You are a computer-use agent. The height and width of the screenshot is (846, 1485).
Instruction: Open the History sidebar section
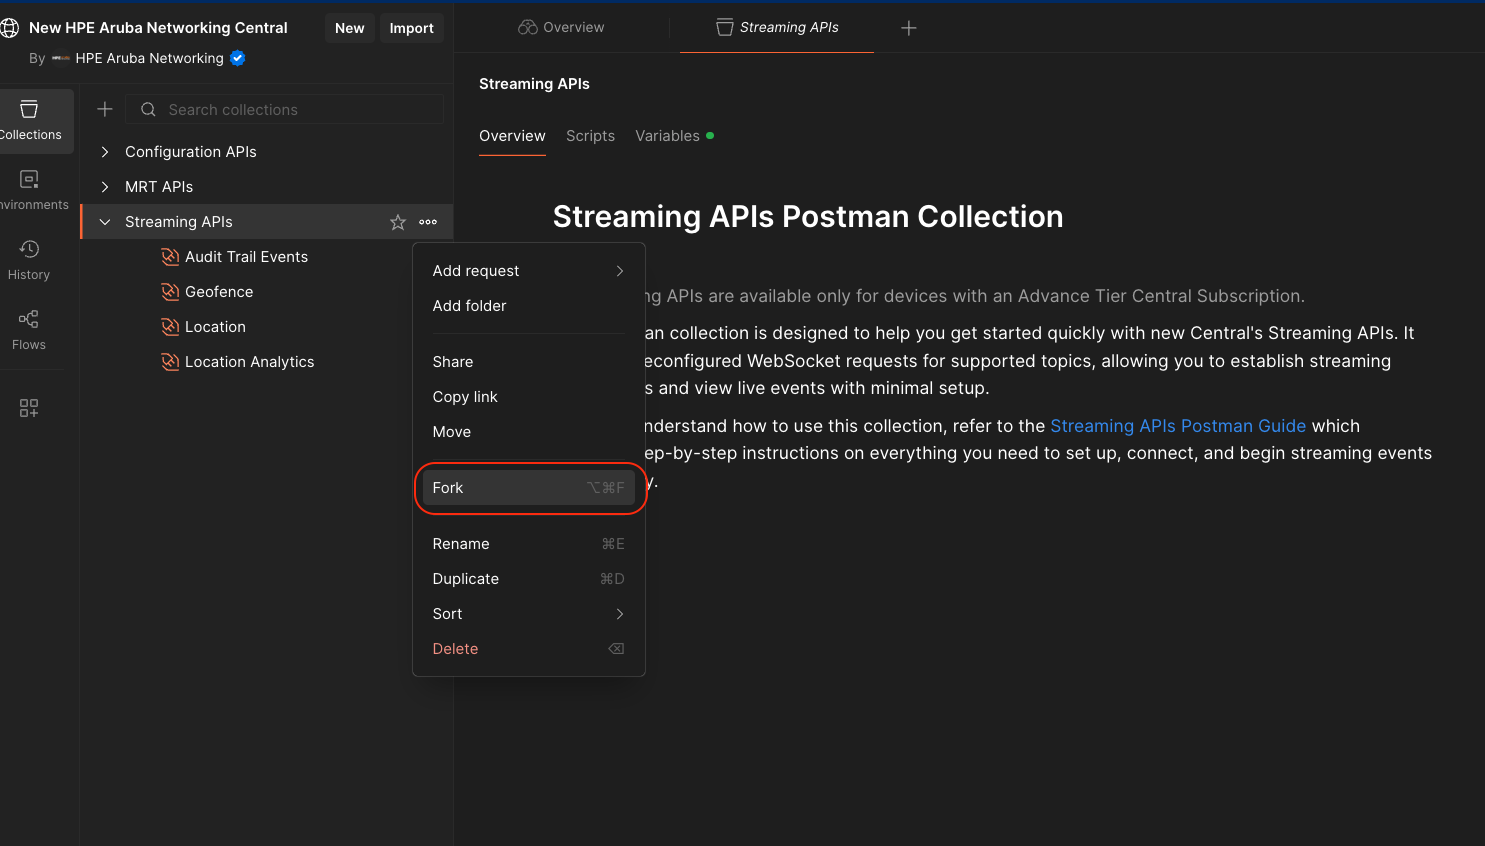(x=29, y=260)
